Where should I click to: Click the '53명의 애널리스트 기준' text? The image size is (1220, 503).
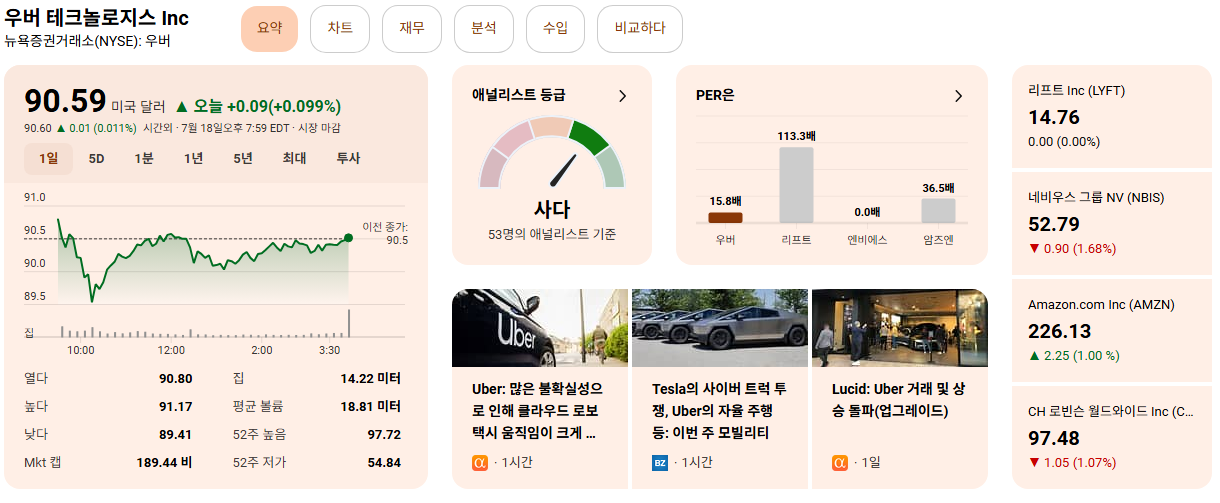[552, 235]
